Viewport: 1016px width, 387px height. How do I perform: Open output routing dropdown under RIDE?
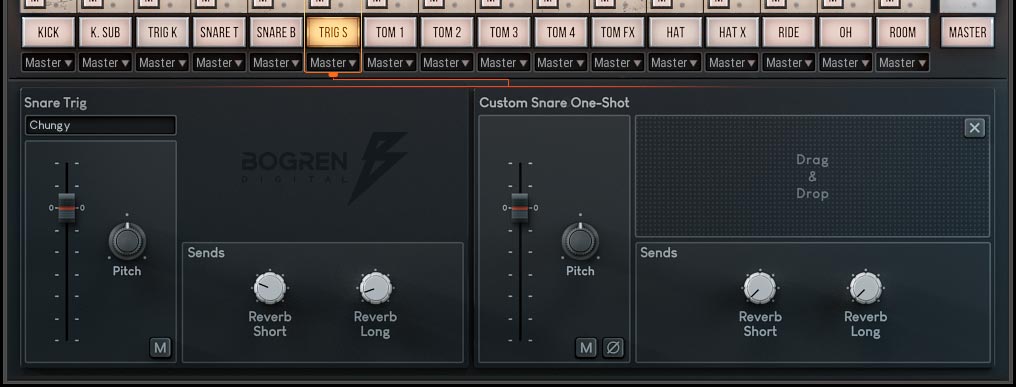pyautogui.click(x=790, y=63)
